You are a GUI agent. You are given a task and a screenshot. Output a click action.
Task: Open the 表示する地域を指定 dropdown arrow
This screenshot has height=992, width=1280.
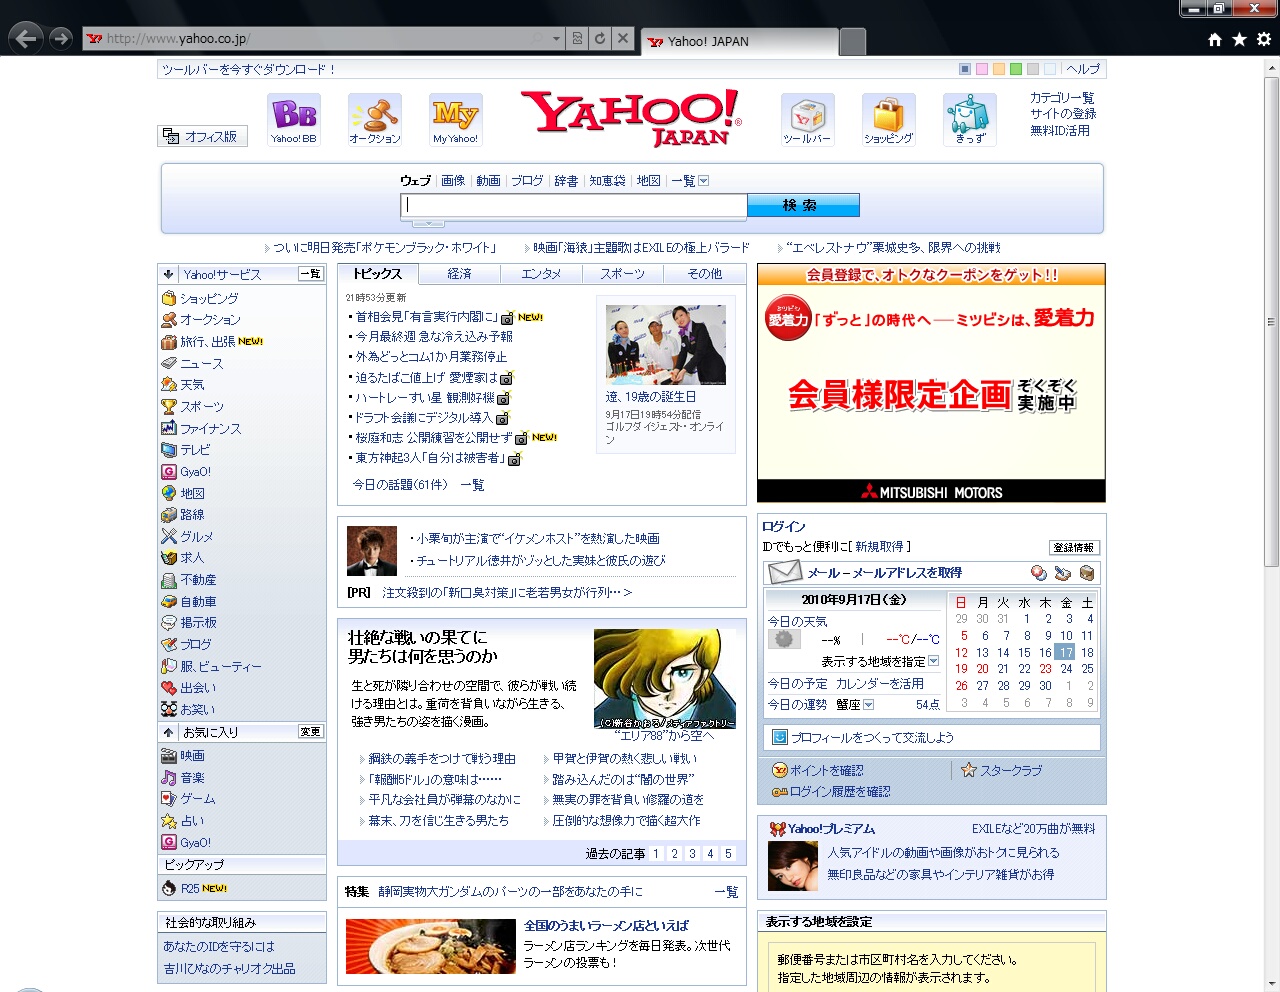point(933,661)
